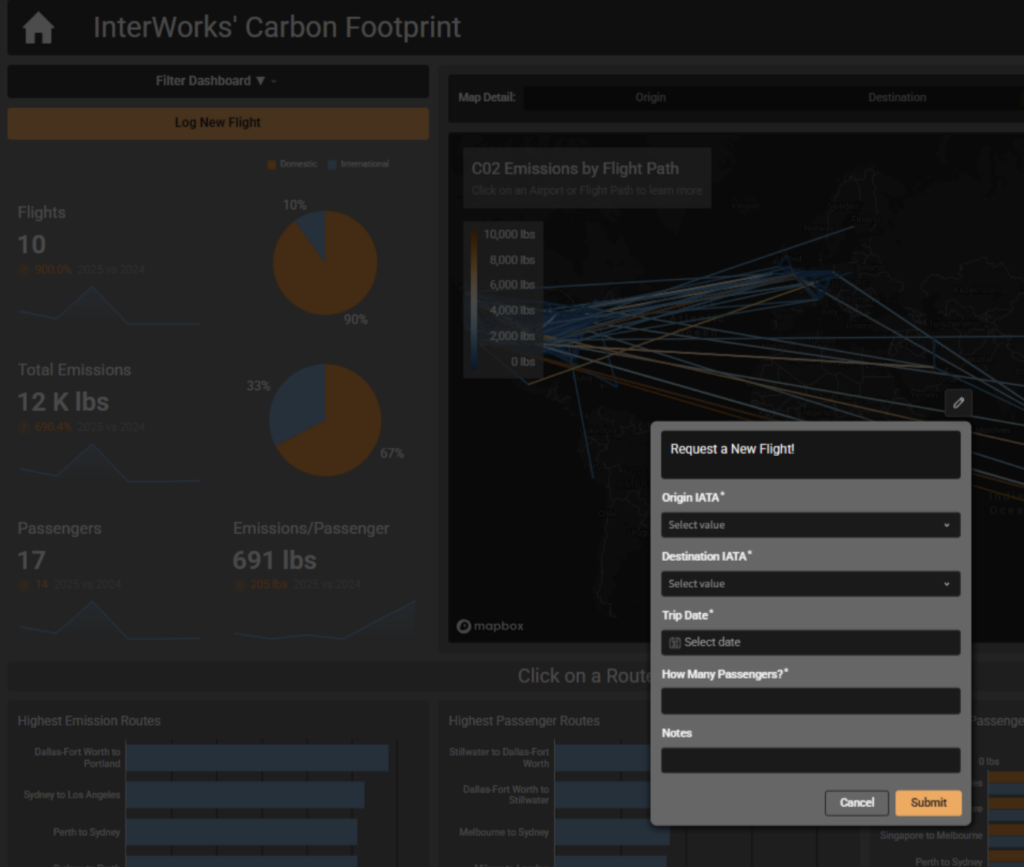This screenshot has width=1024, height=867.
Task: Click the calendar icon in Trip Date field
Action: pos(675,642)
